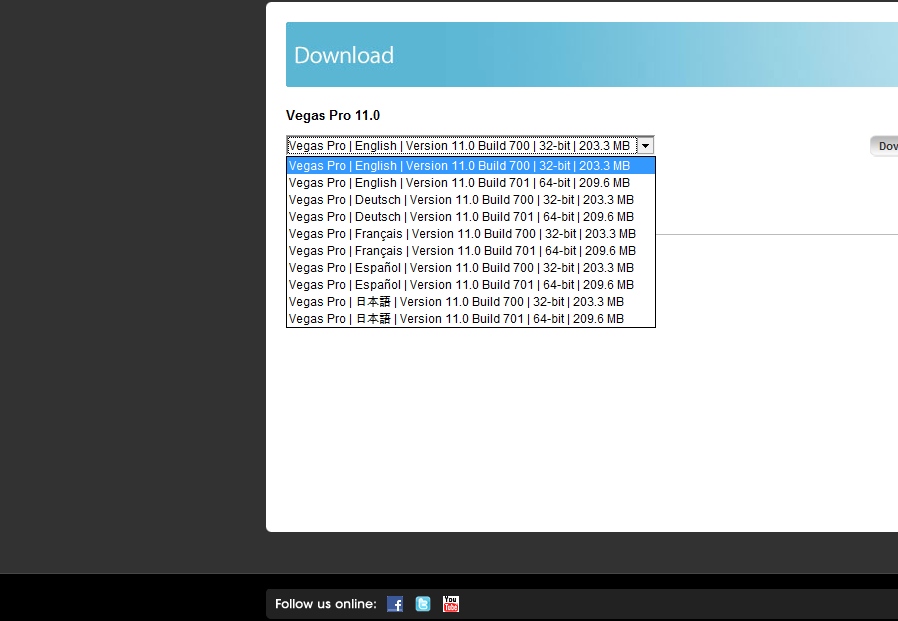Click the Follow us online label
The height and width of the screenshot is (621, 898).
[326, 604]
